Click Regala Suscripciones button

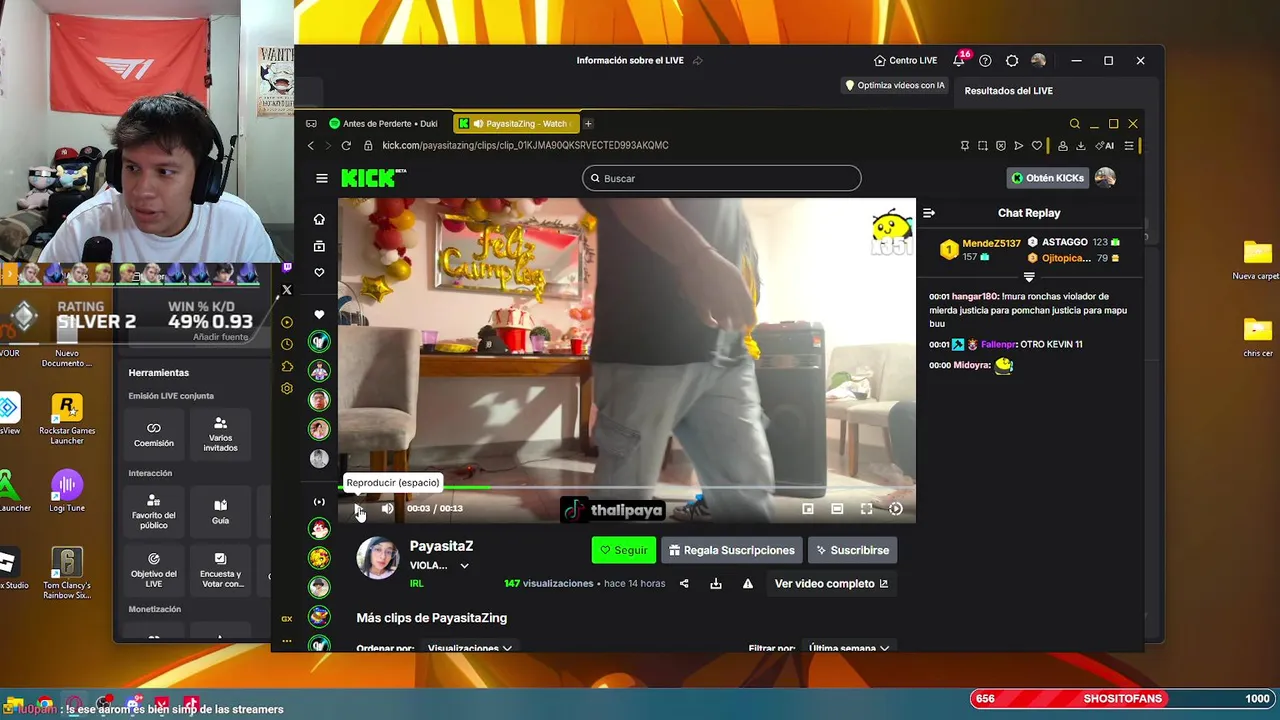coord(732,550)
